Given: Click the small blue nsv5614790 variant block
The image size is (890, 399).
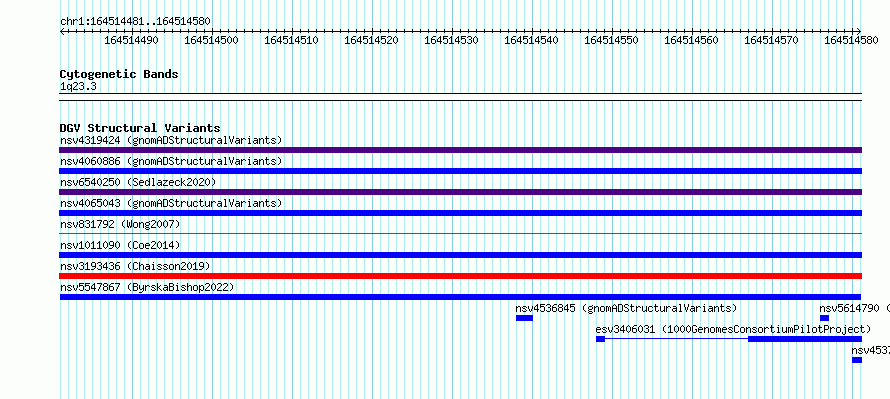Looking at the screenshot, I should (x=824, y=318).
